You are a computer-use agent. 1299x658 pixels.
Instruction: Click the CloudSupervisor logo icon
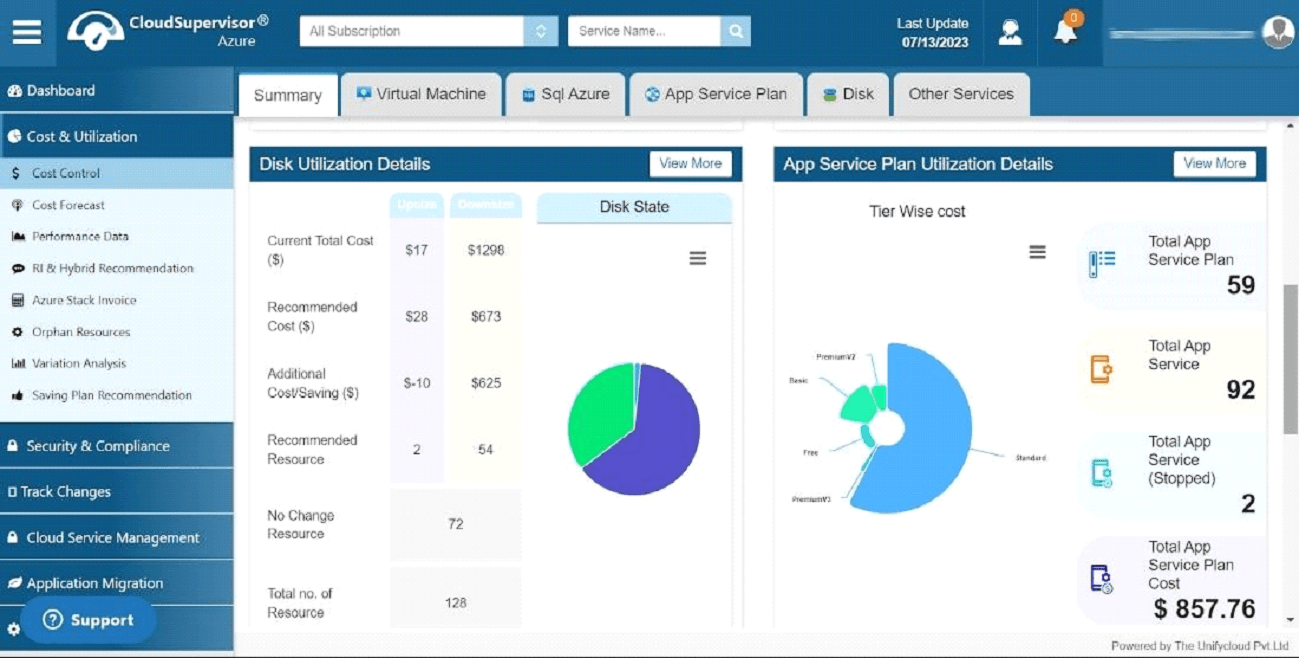point(95,31)
